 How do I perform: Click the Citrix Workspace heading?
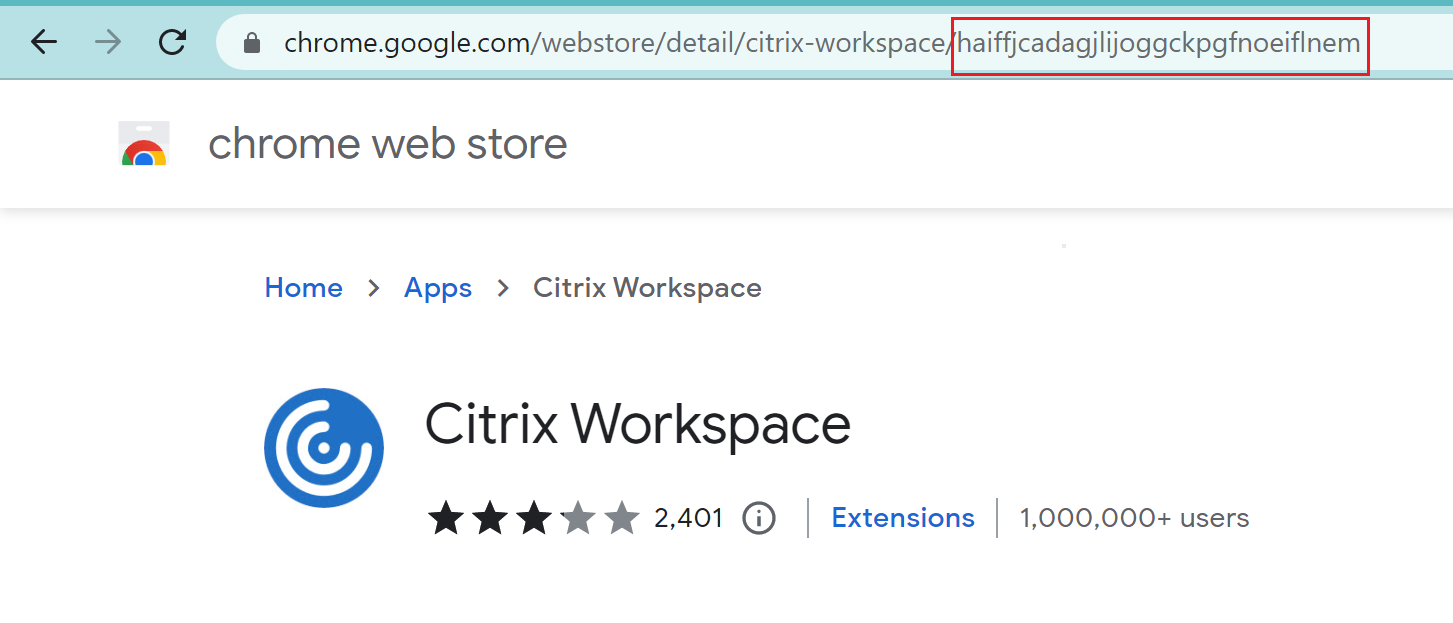[x=638, y=424]
